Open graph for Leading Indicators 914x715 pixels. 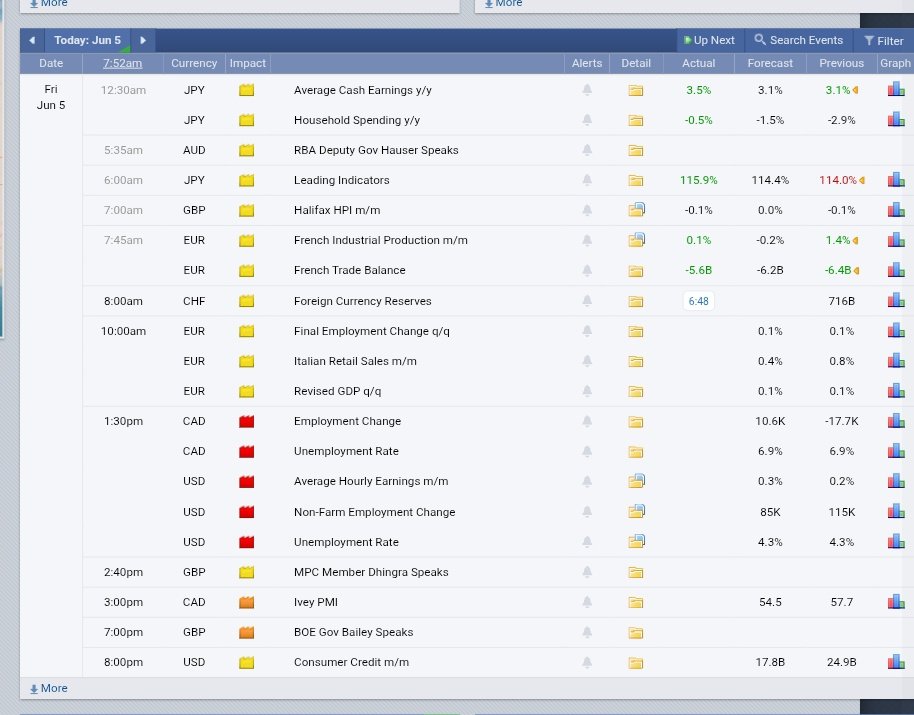[896, 179]
